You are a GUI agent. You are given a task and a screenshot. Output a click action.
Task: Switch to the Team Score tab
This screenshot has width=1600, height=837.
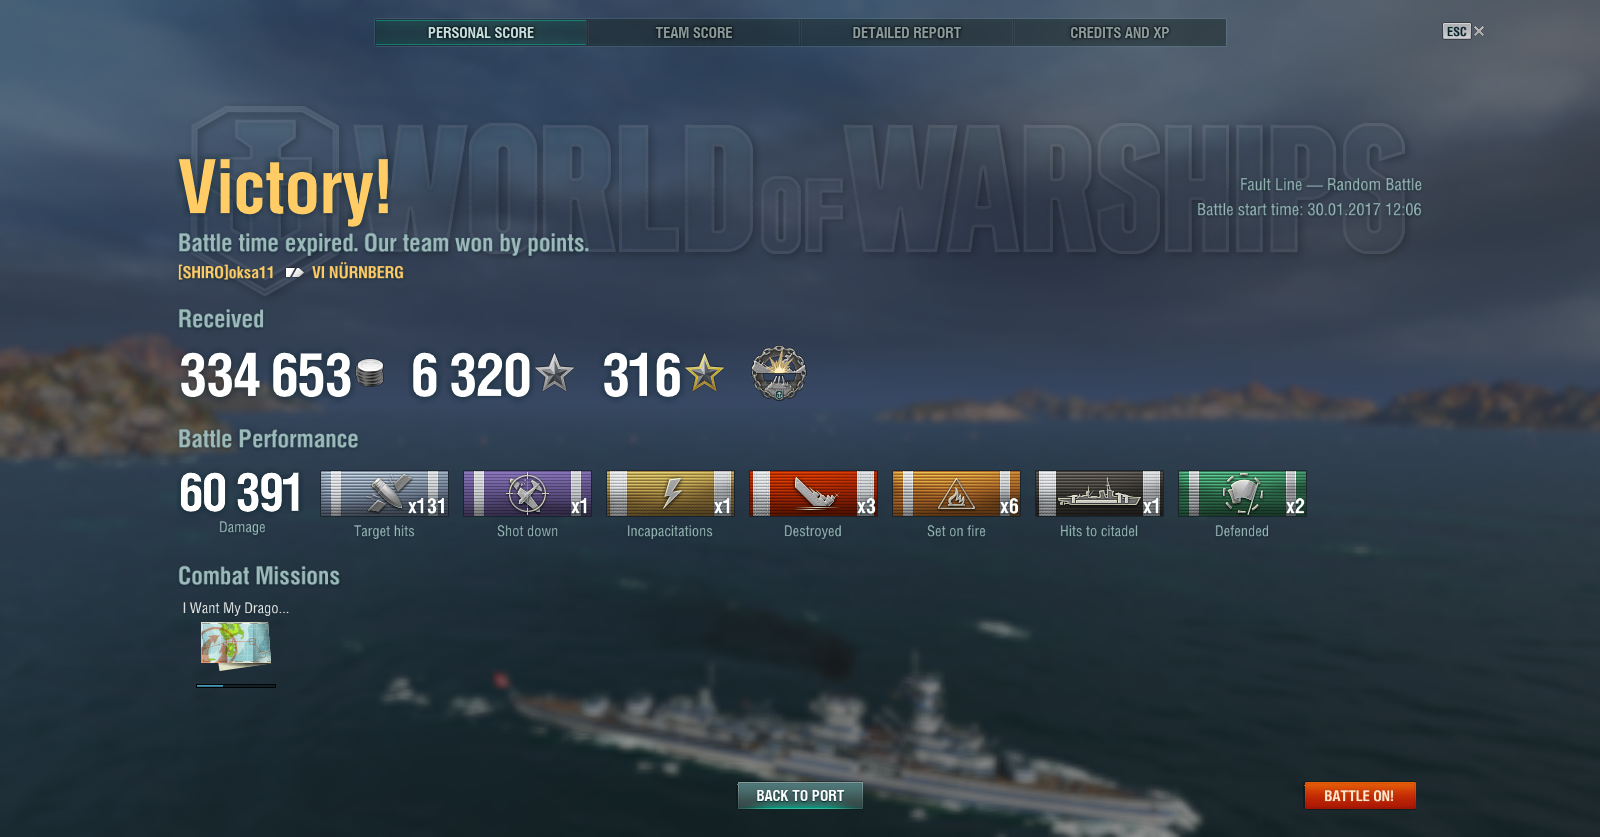(x=694, y=33)
